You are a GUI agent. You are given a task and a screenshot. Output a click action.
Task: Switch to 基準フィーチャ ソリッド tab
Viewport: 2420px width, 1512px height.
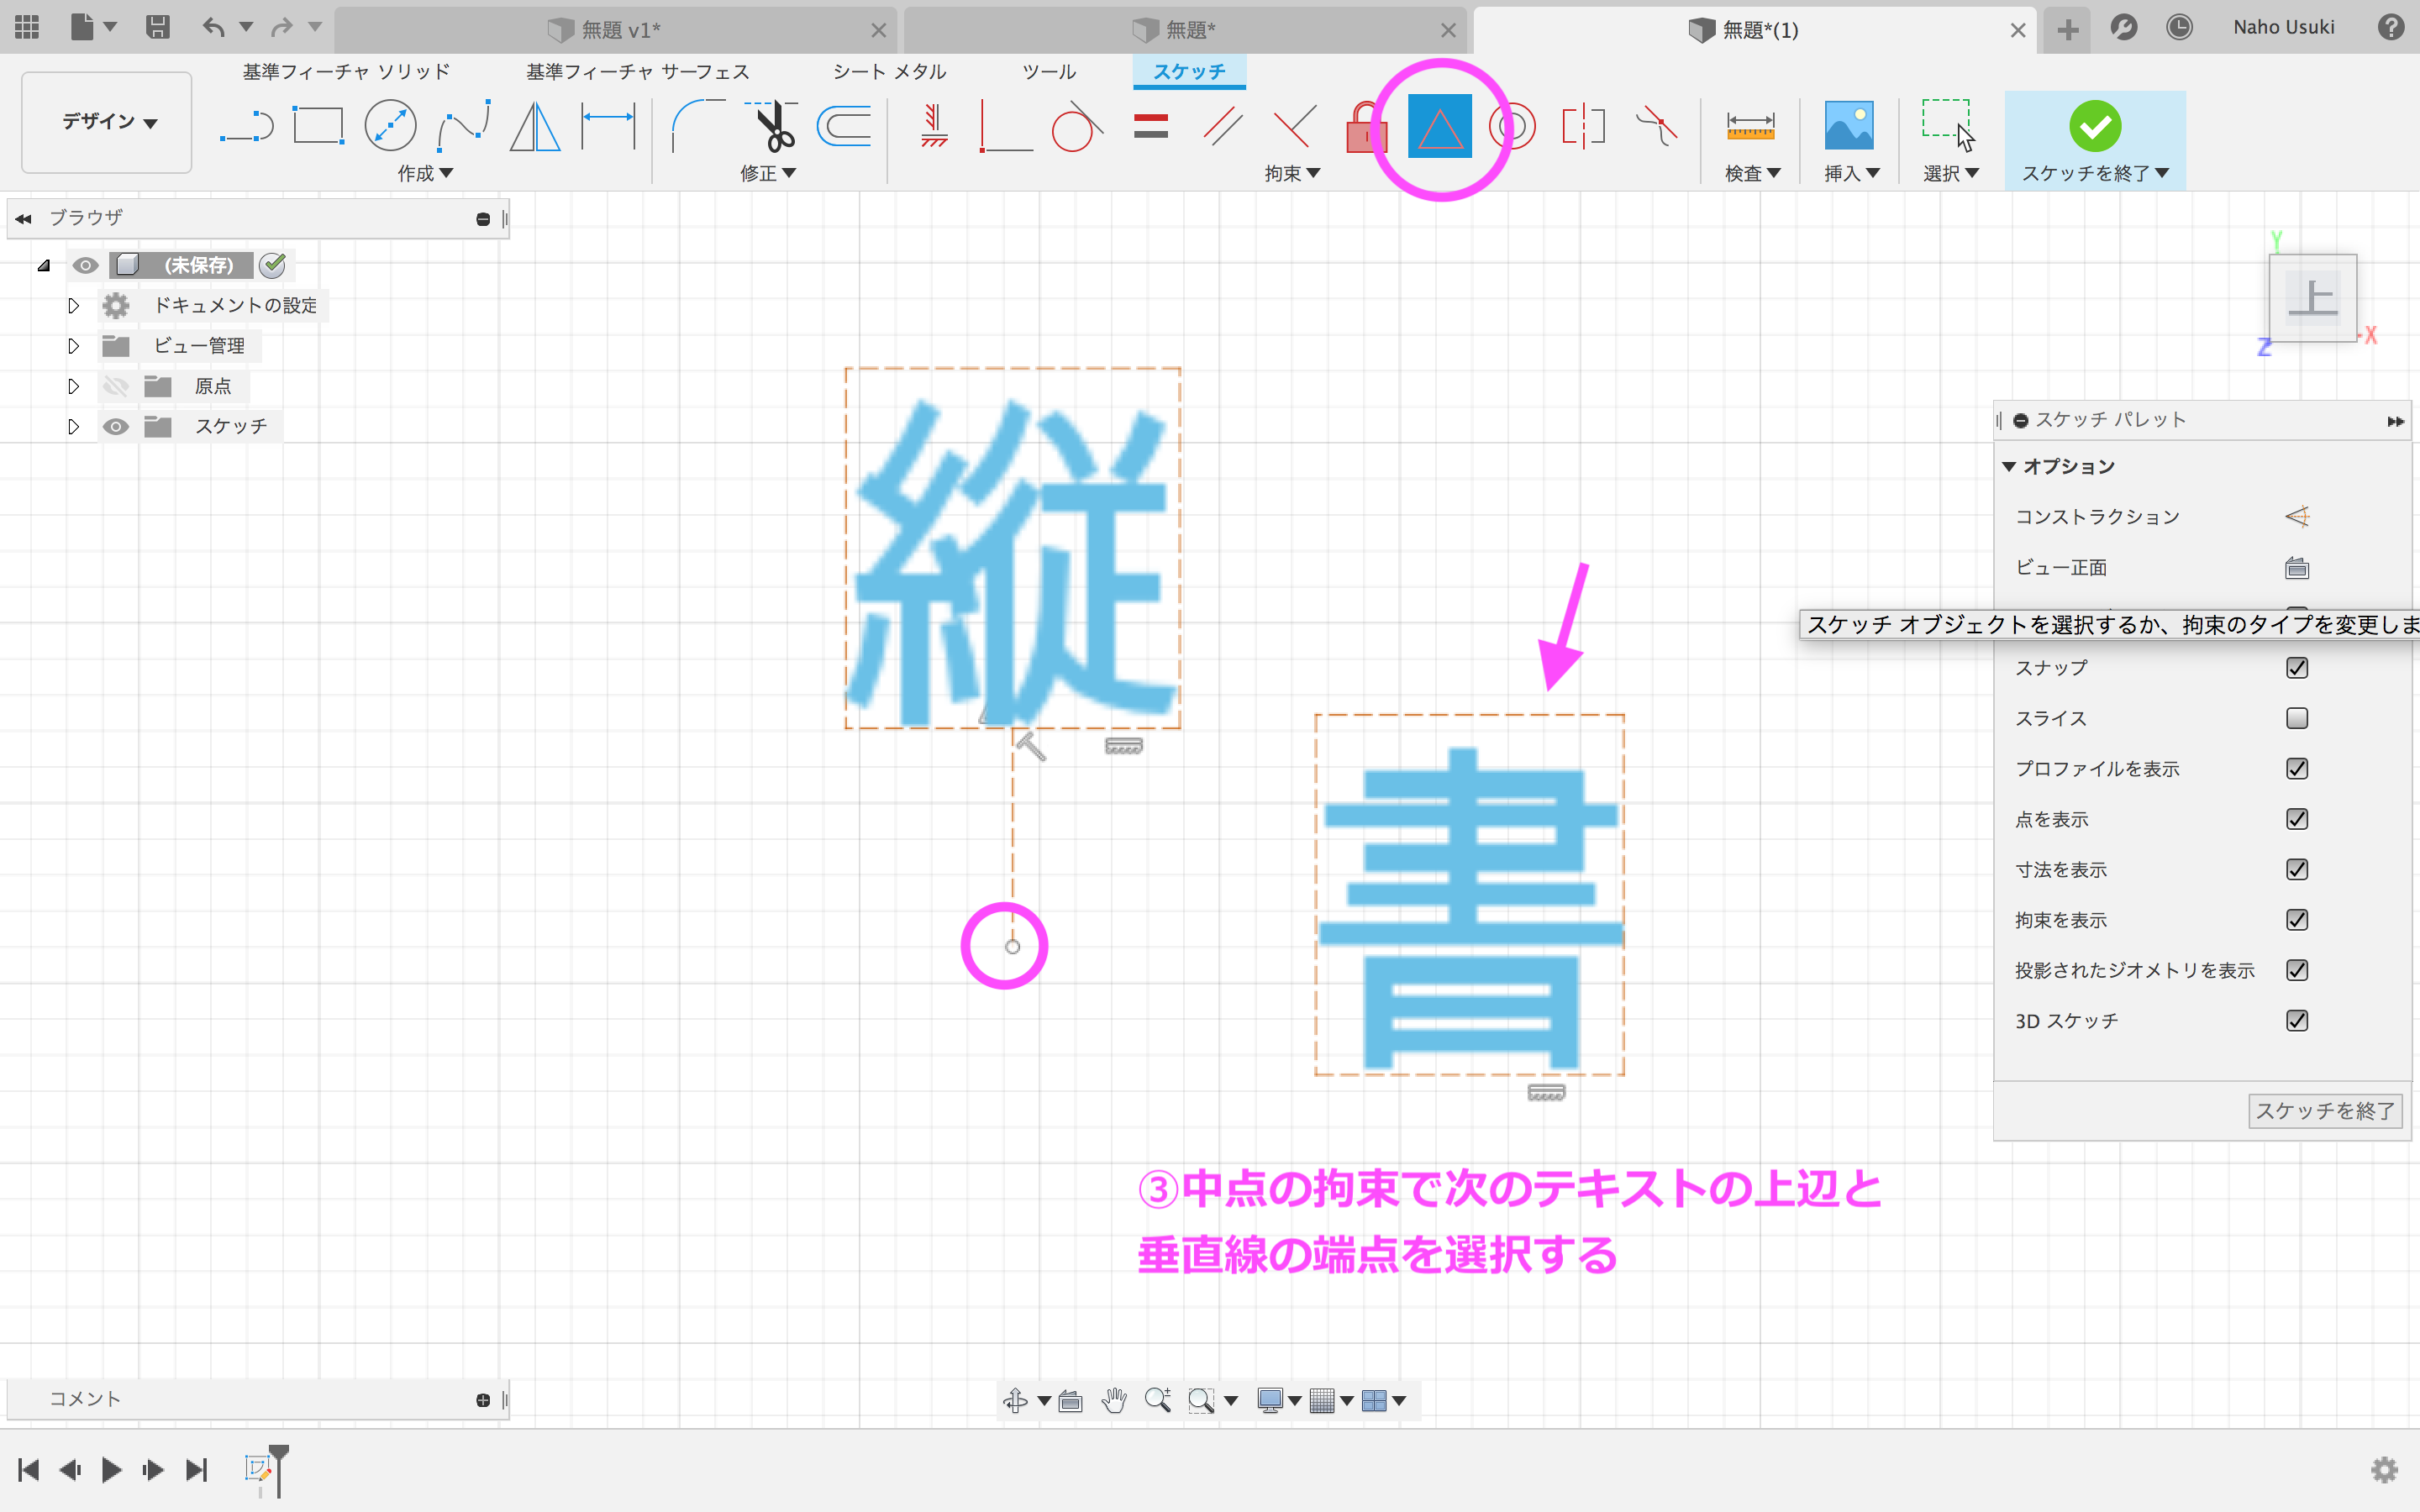click(x=346, y=72)
